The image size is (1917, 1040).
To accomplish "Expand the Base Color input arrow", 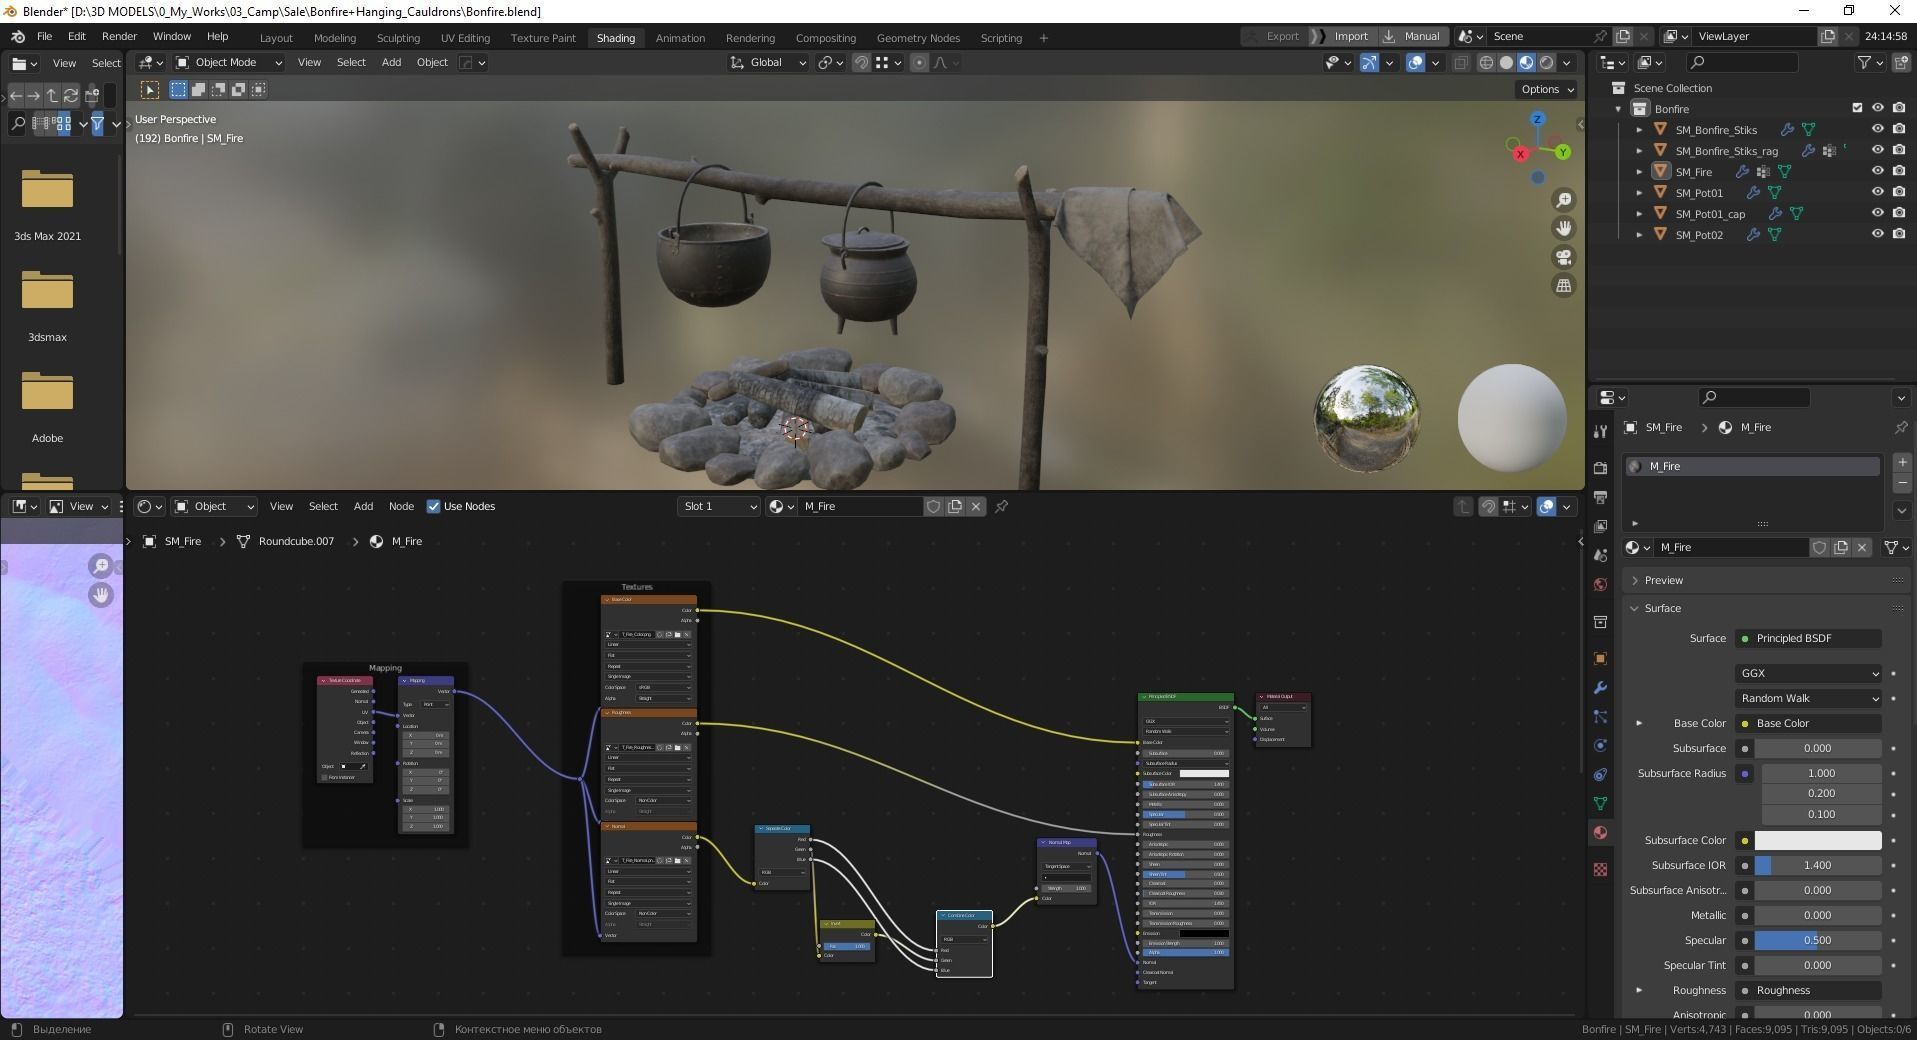I will tap(1638, 723).
